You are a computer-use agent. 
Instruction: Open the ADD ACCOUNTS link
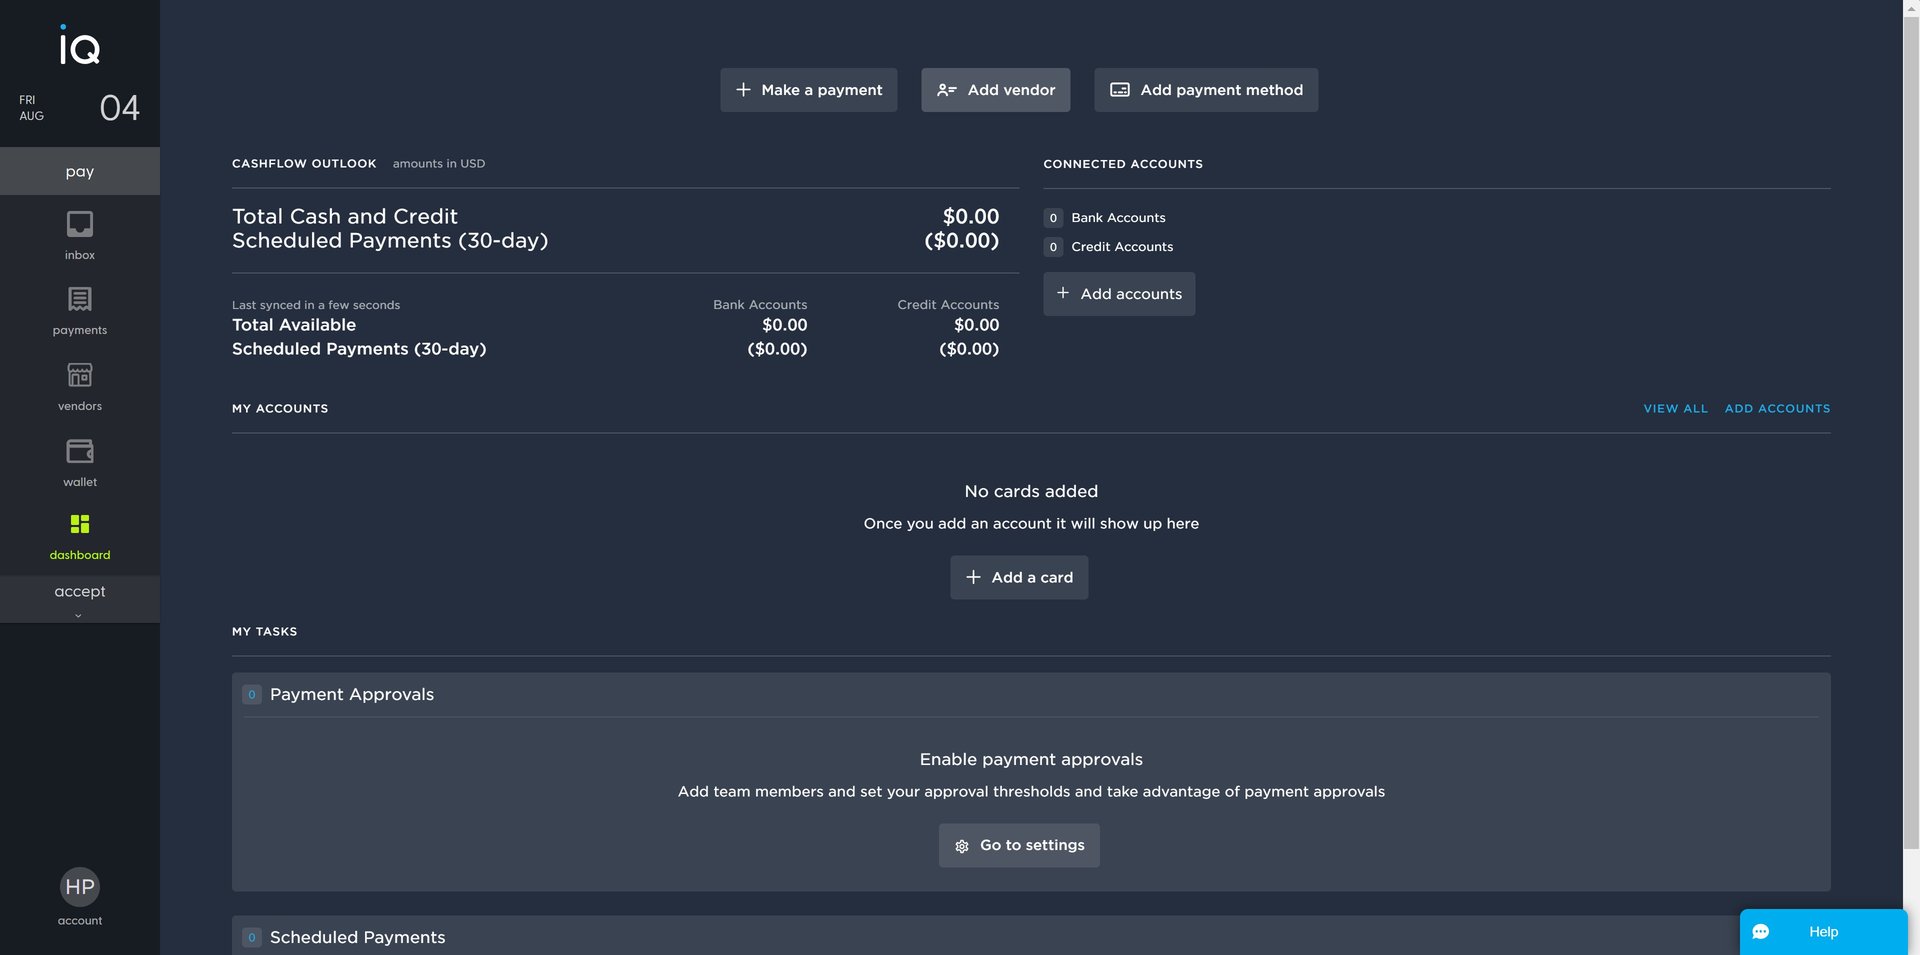tap(1777, 409)
